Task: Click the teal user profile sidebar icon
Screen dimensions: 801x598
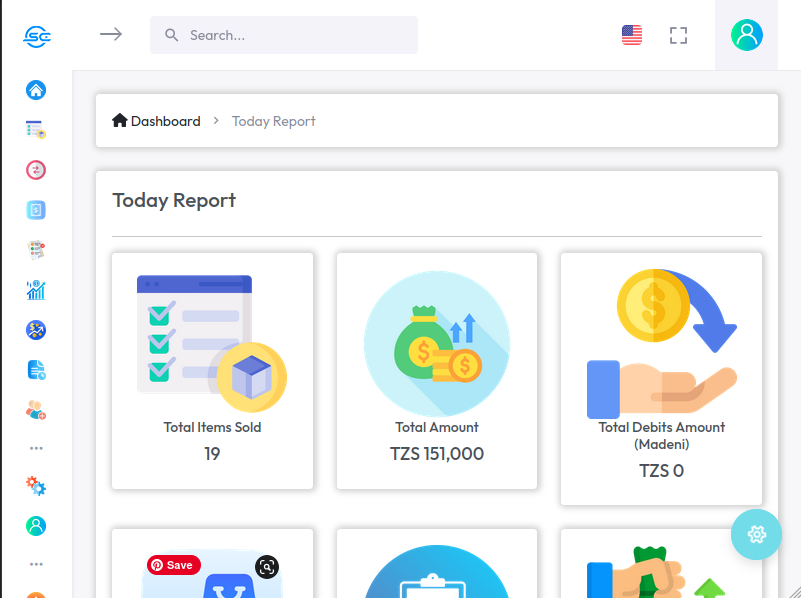Action: tap(36, 525)
